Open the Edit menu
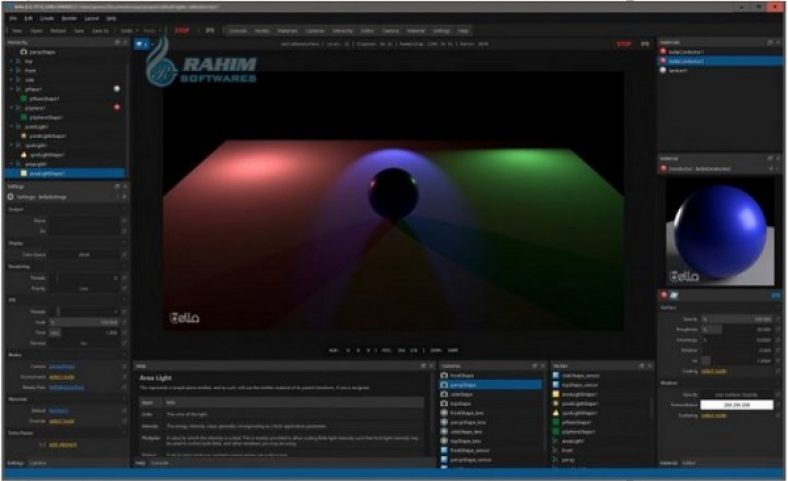This screenshot has height=481, width=788. pos(29,18)
